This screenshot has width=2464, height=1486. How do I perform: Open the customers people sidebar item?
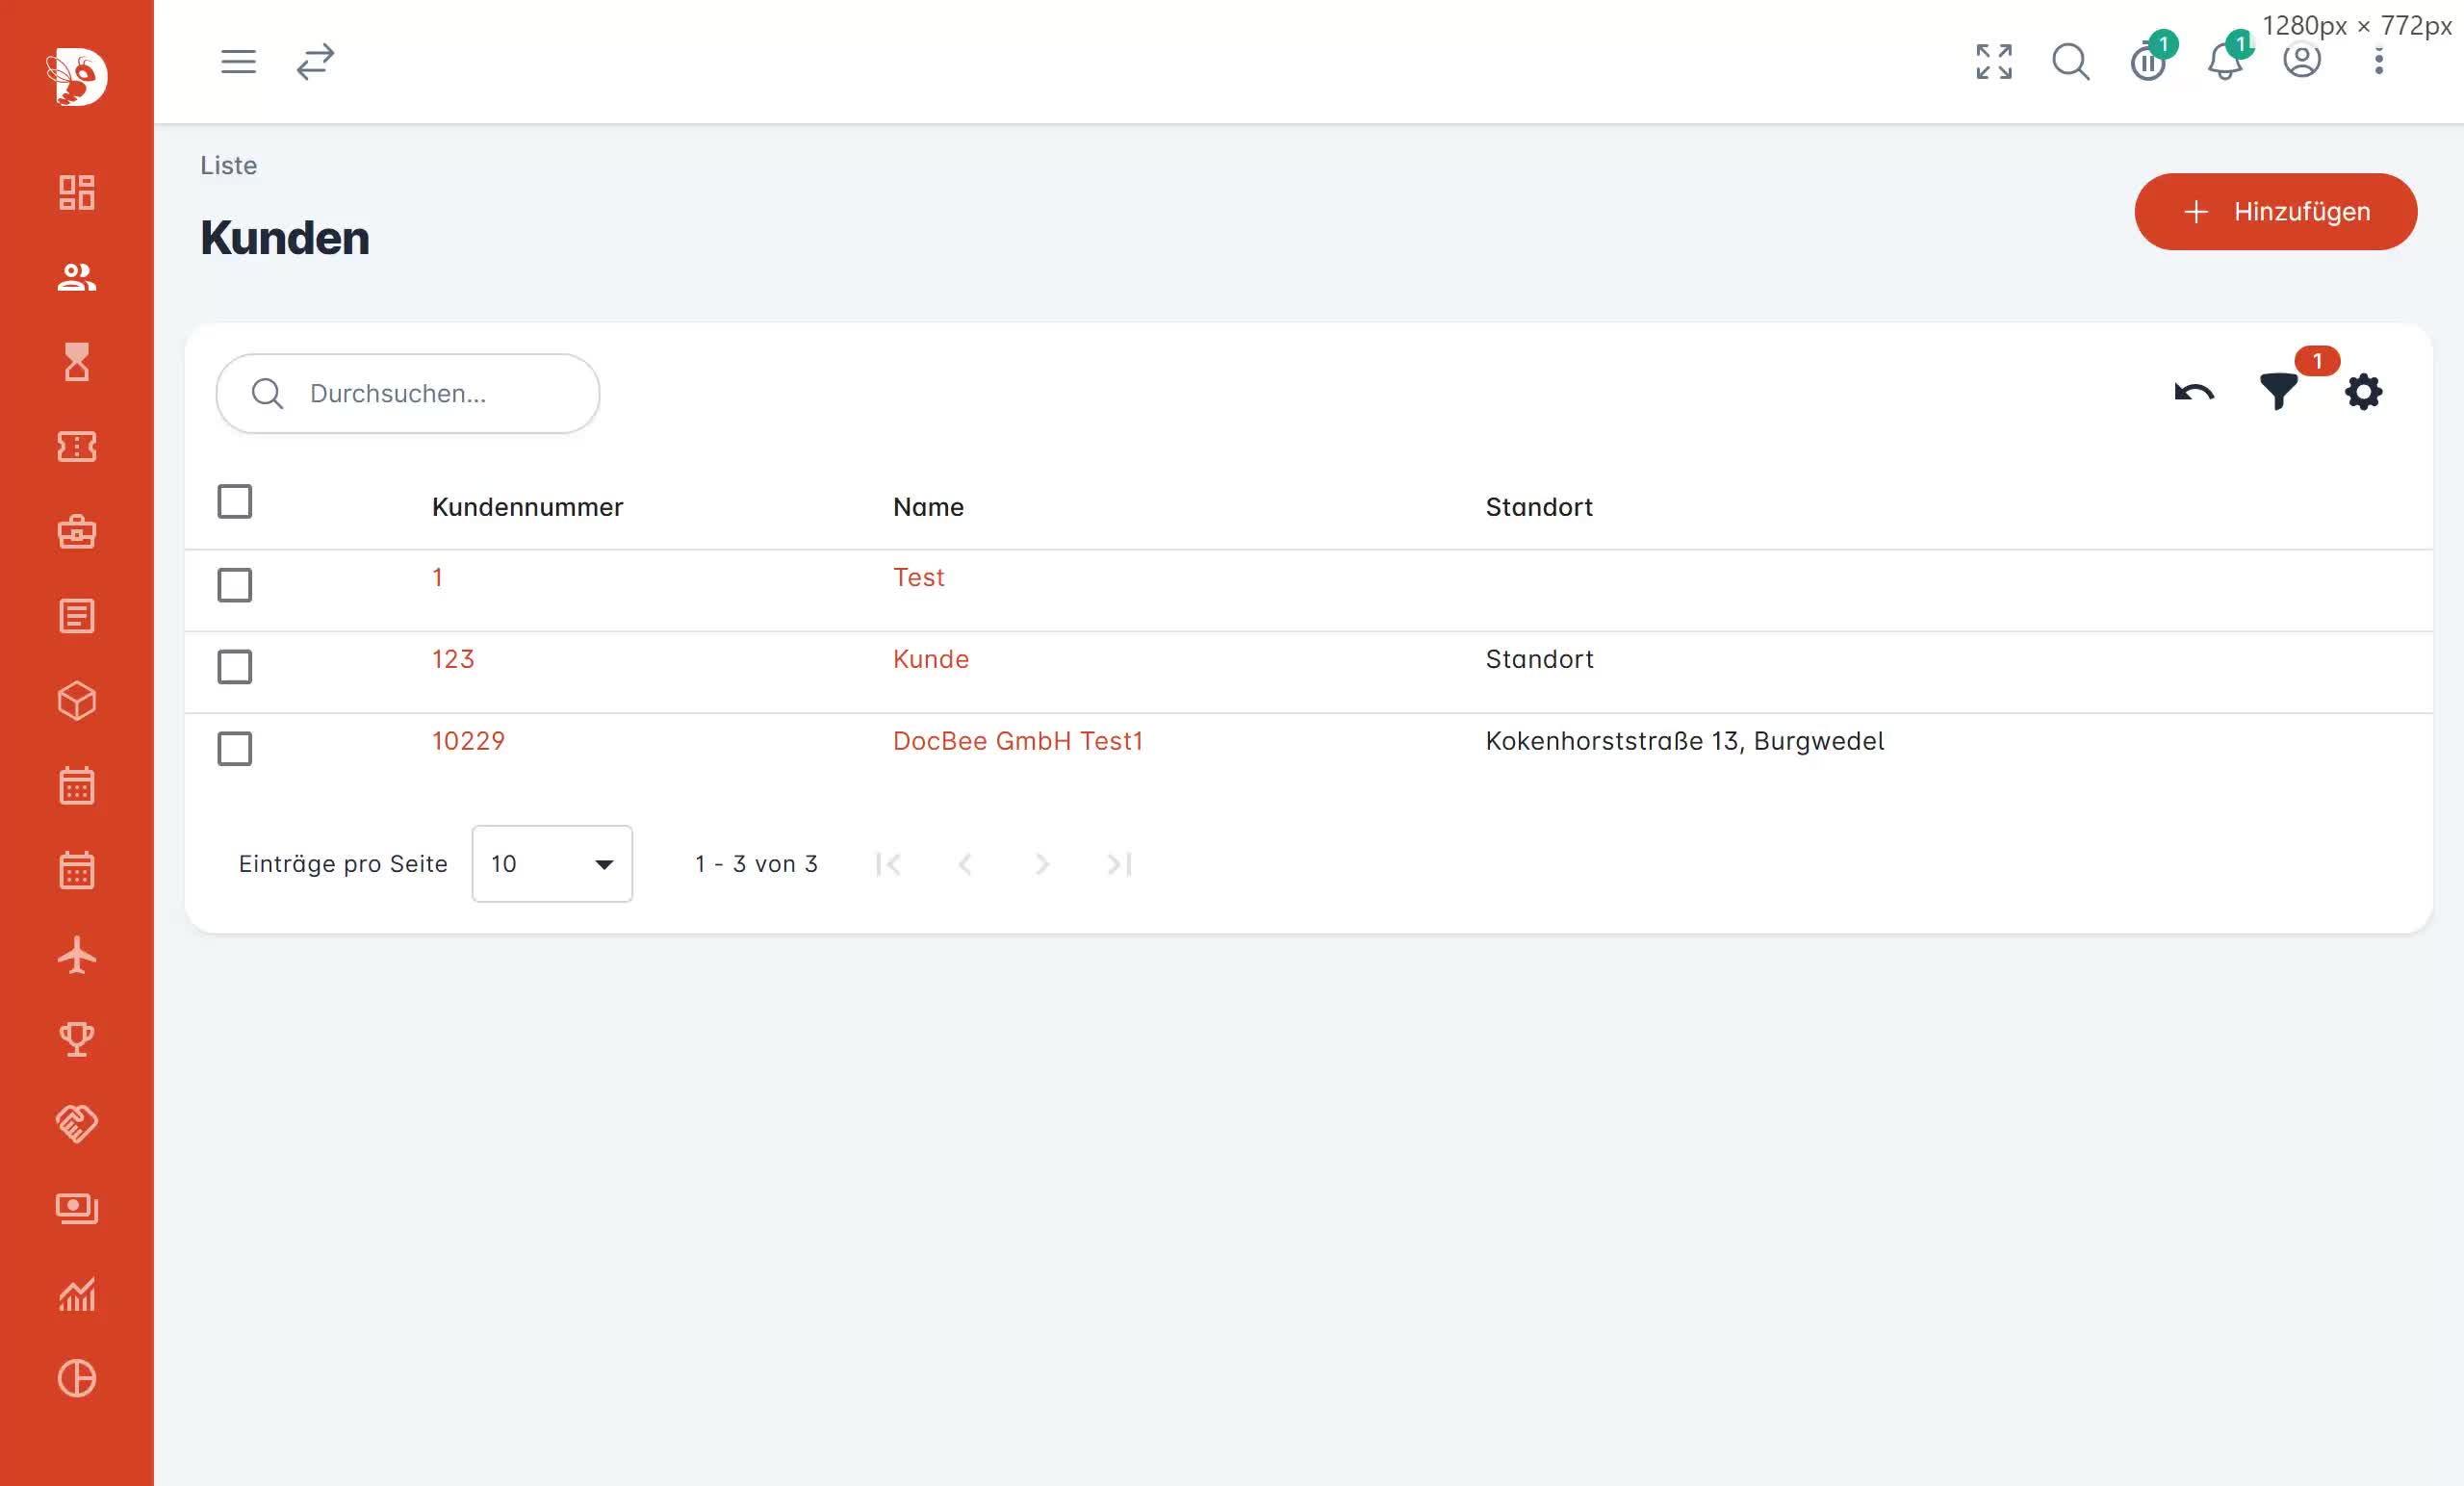[x=77, y=277]
